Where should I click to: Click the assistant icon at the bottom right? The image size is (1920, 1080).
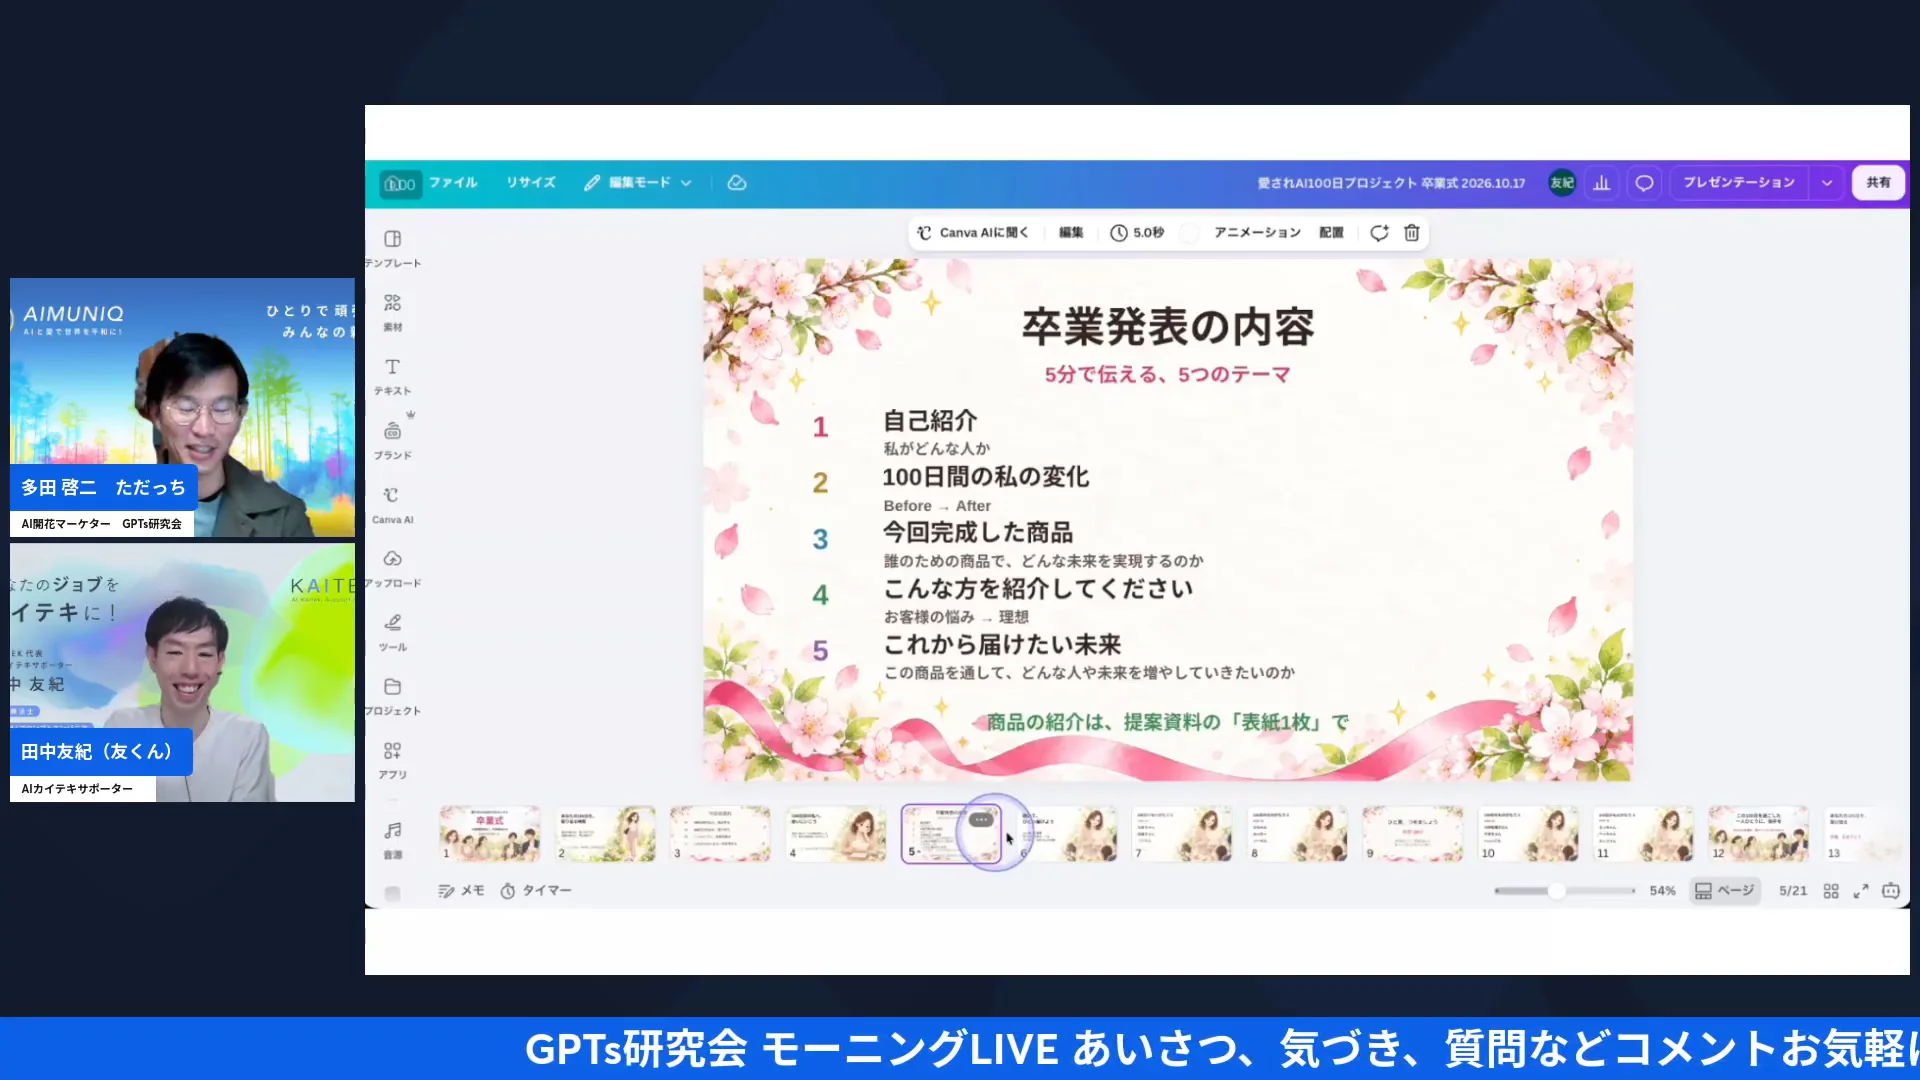(x=1891, y=891)
